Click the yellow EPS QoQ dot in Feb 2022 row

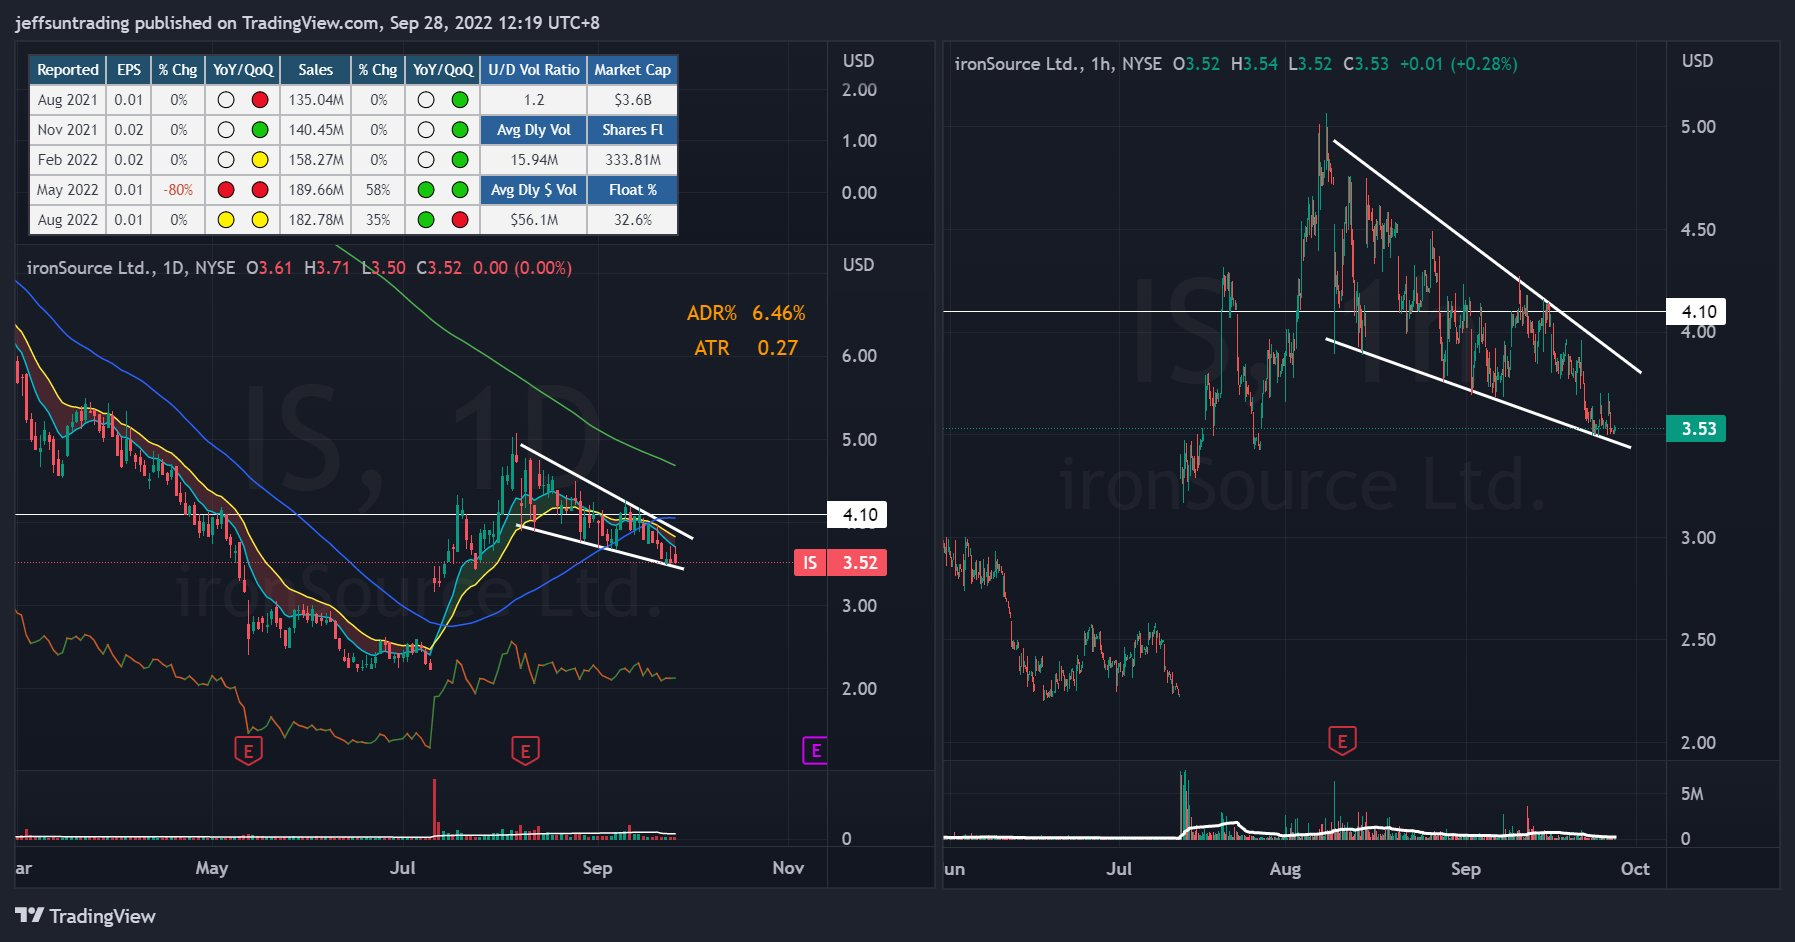tap(260, 160)
